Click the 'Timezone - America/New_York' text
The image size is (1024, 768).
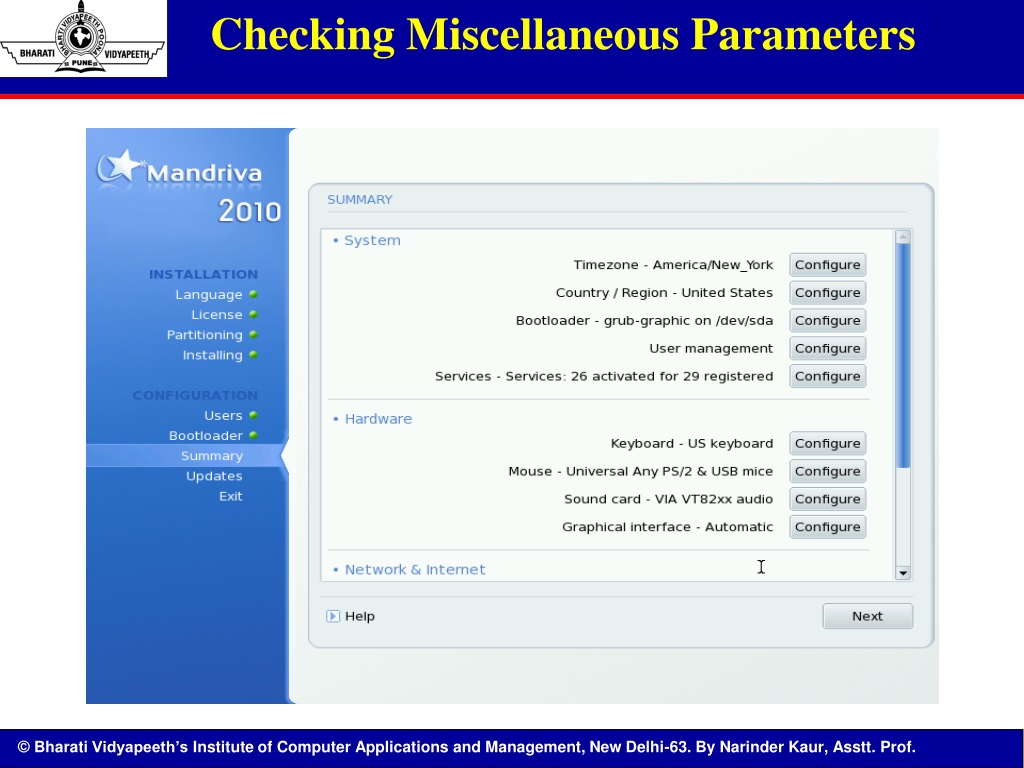tap(673, 264)
